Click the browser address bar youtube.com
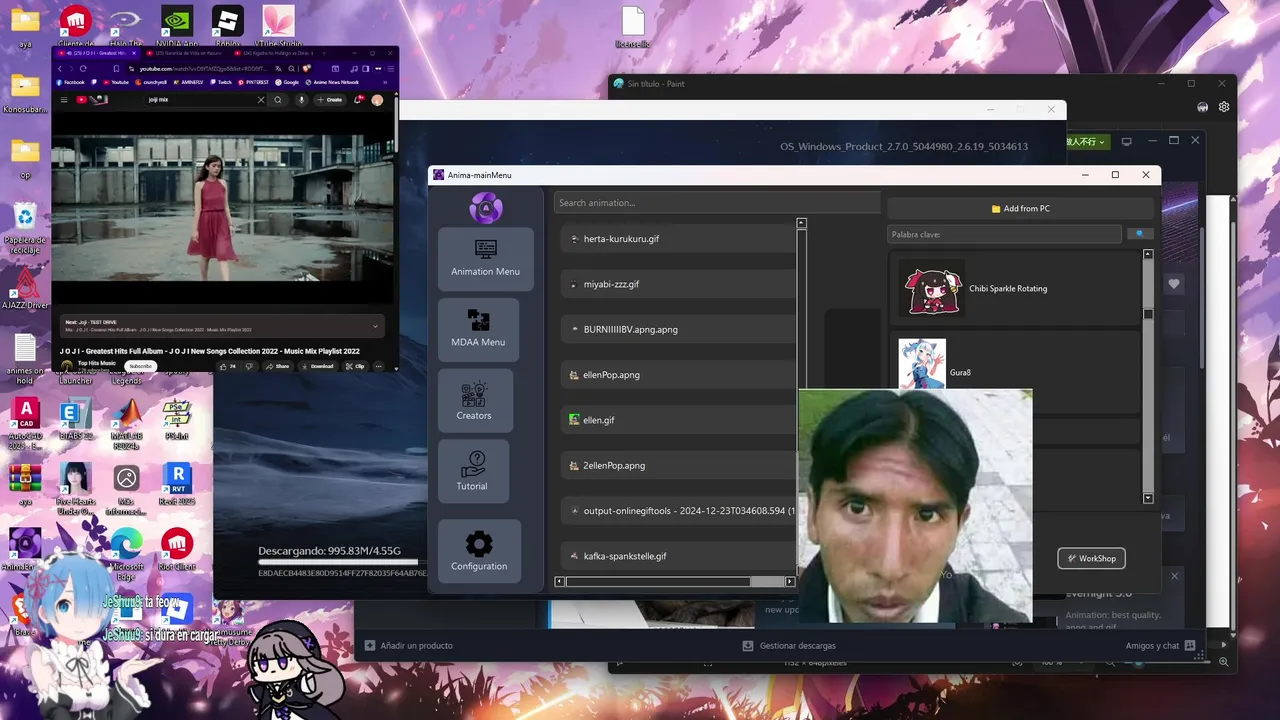Image resolution: width=1280 pixels, height=720 pixels. click(x=200, y=69)
